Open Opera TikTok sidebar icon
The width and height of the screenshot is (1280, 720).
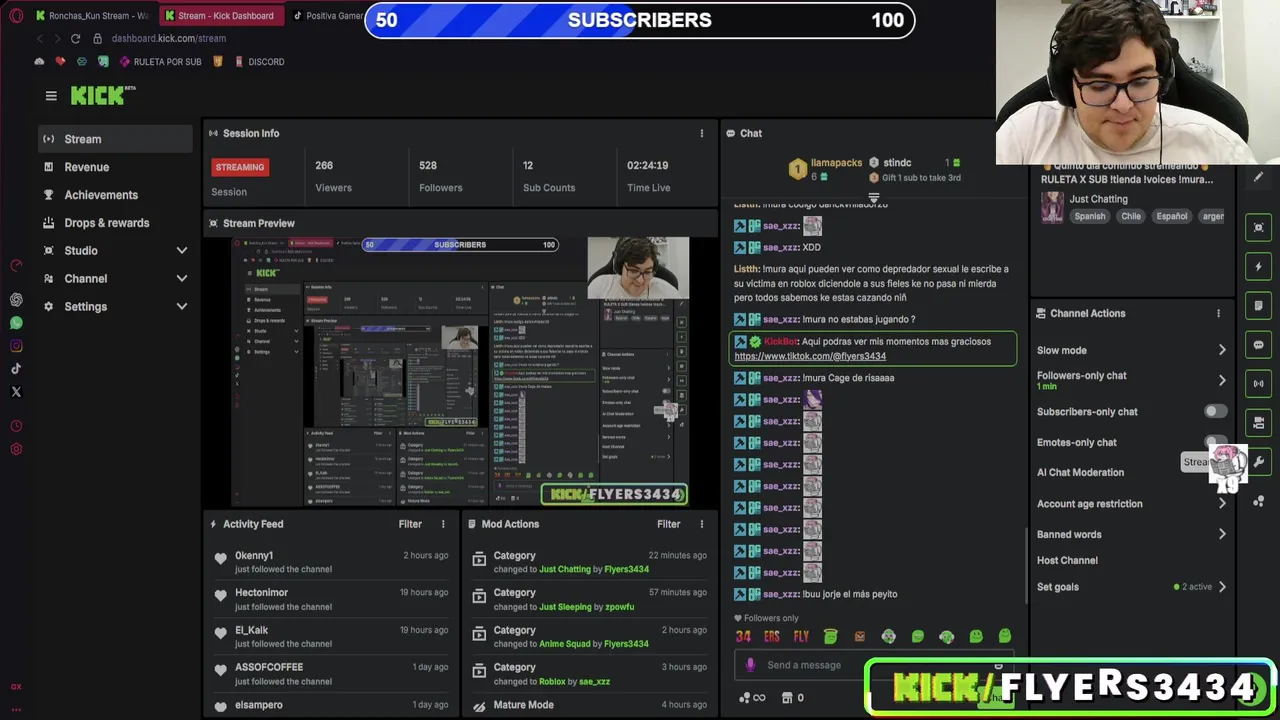(16, 369)
